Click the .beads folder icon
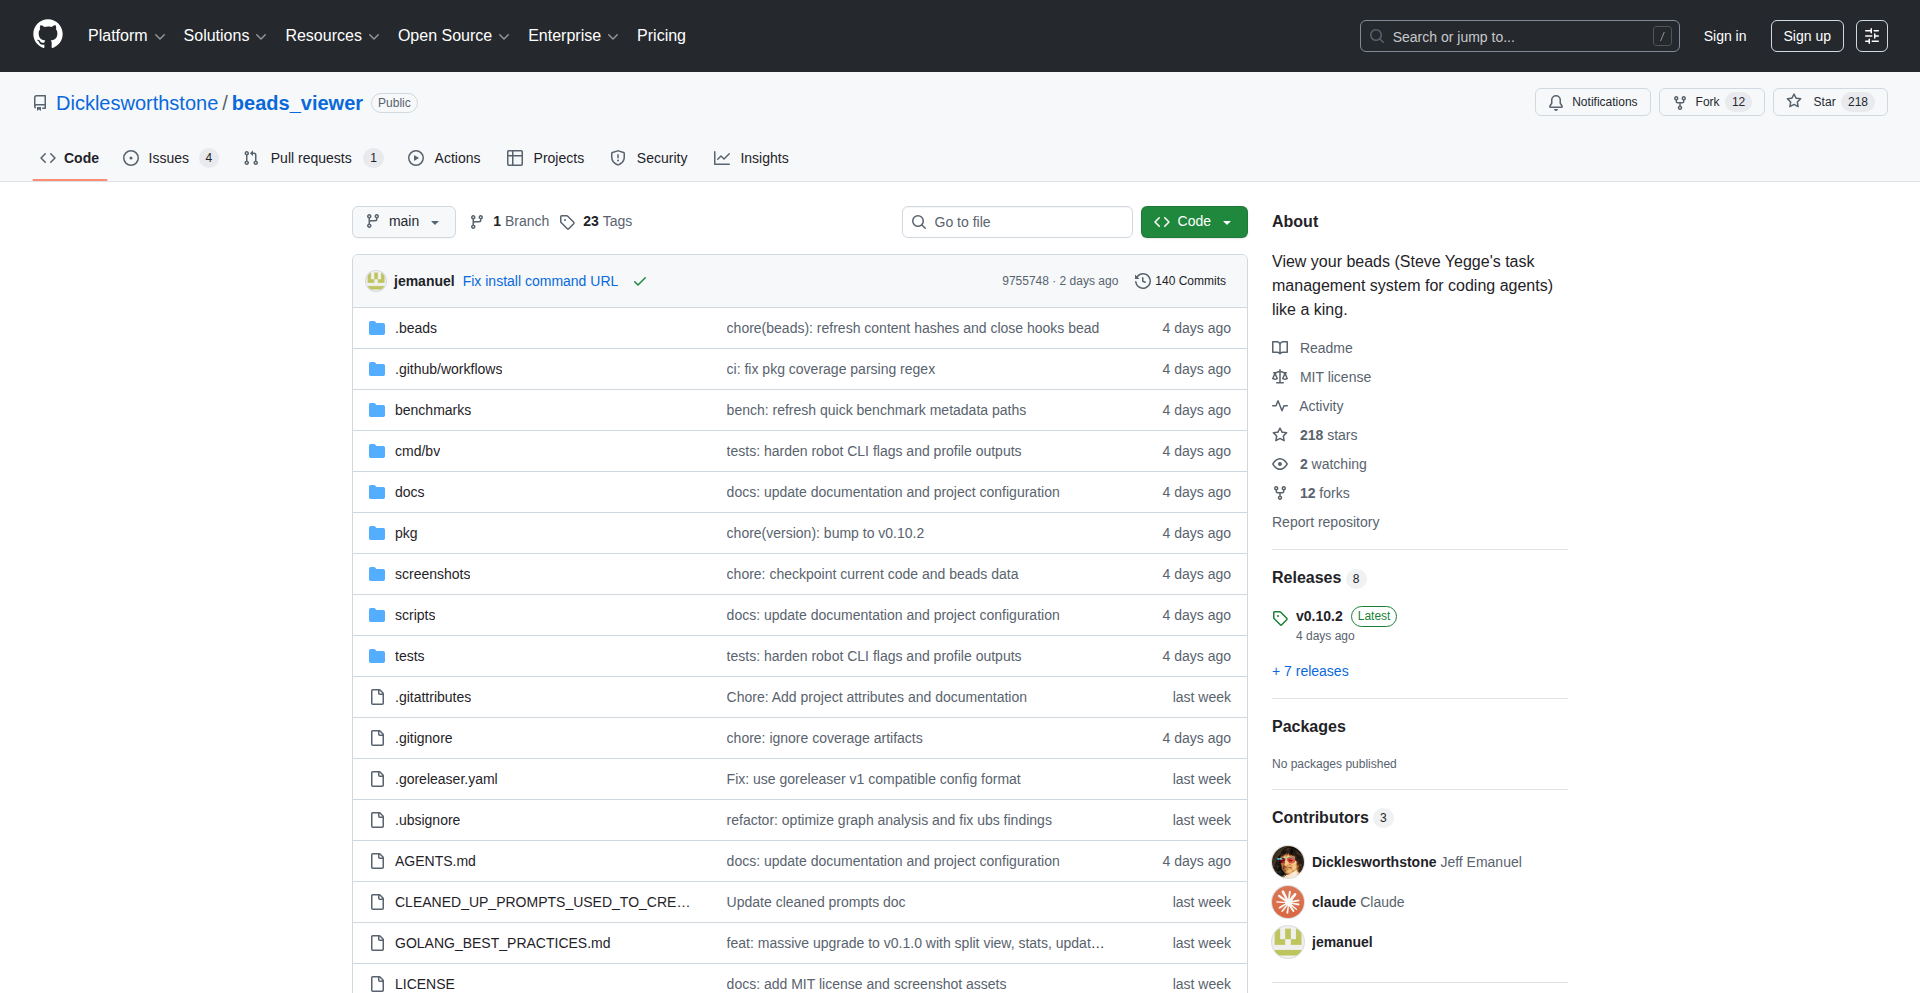The height and width of the screenshot is (993, 1920). click(377, 328)
